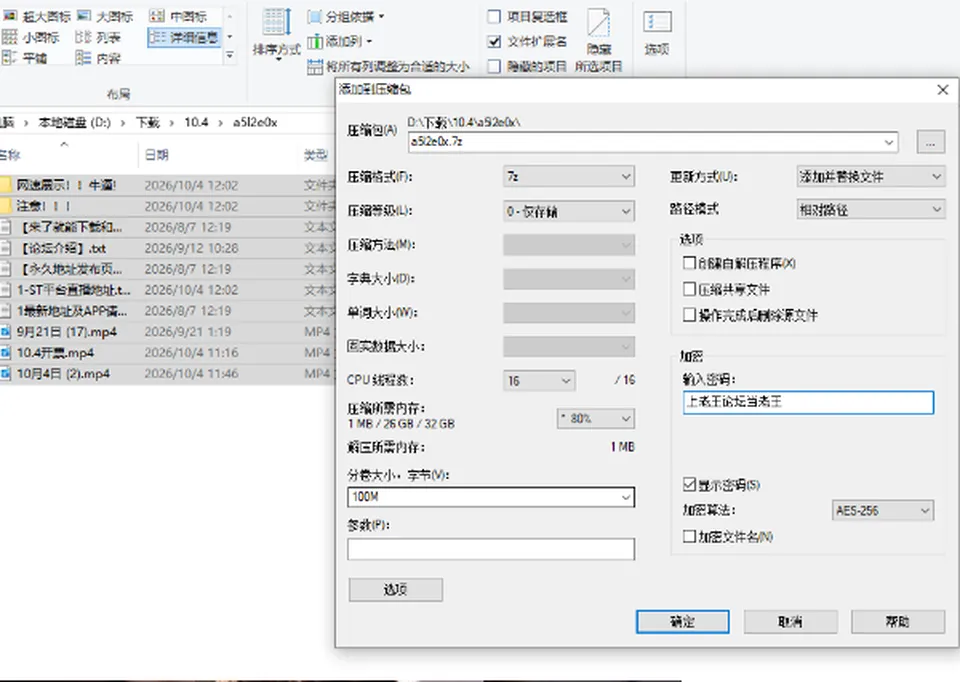
Task: Open the 压缩等级 dropdown
Action: [x=569, y=211]
